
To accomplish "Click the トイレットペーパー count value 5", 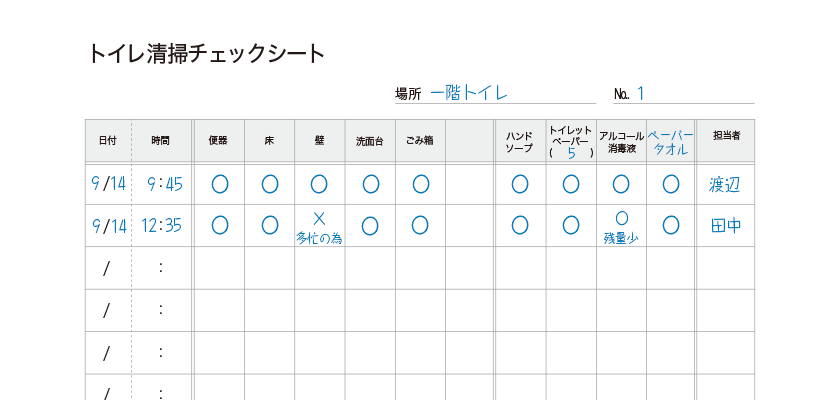I will pos(571,153).
